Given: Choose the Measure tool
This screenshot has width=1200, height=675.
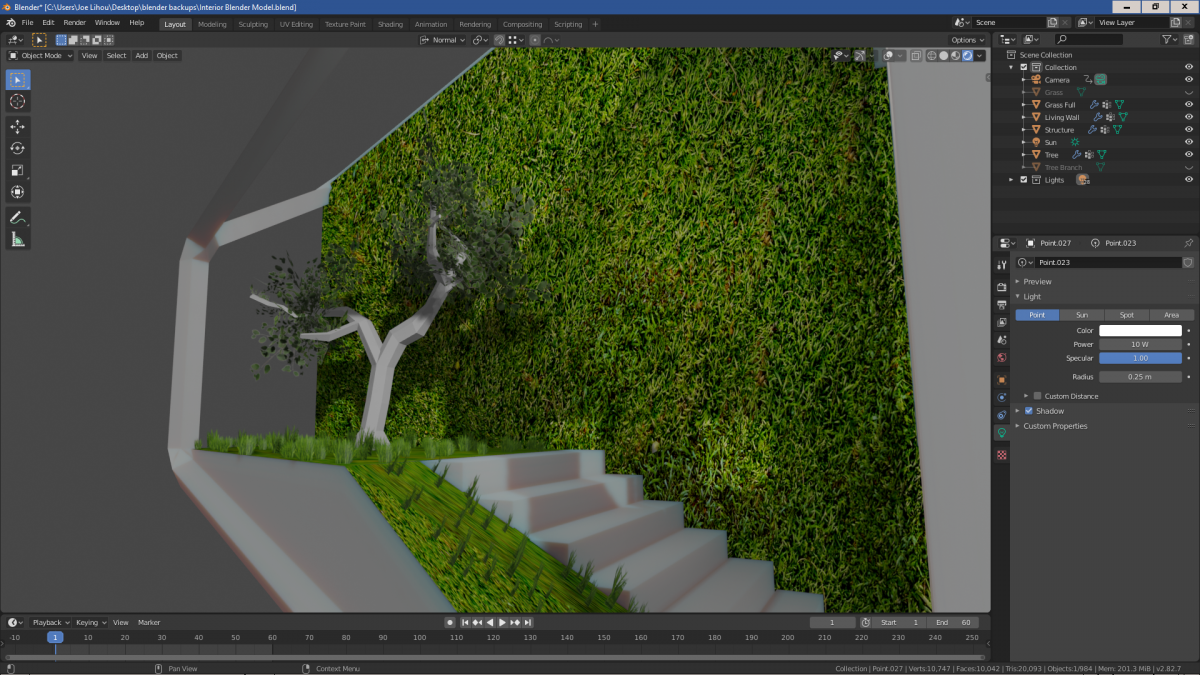Looking at the screenshot, I should tap(17, 239).
